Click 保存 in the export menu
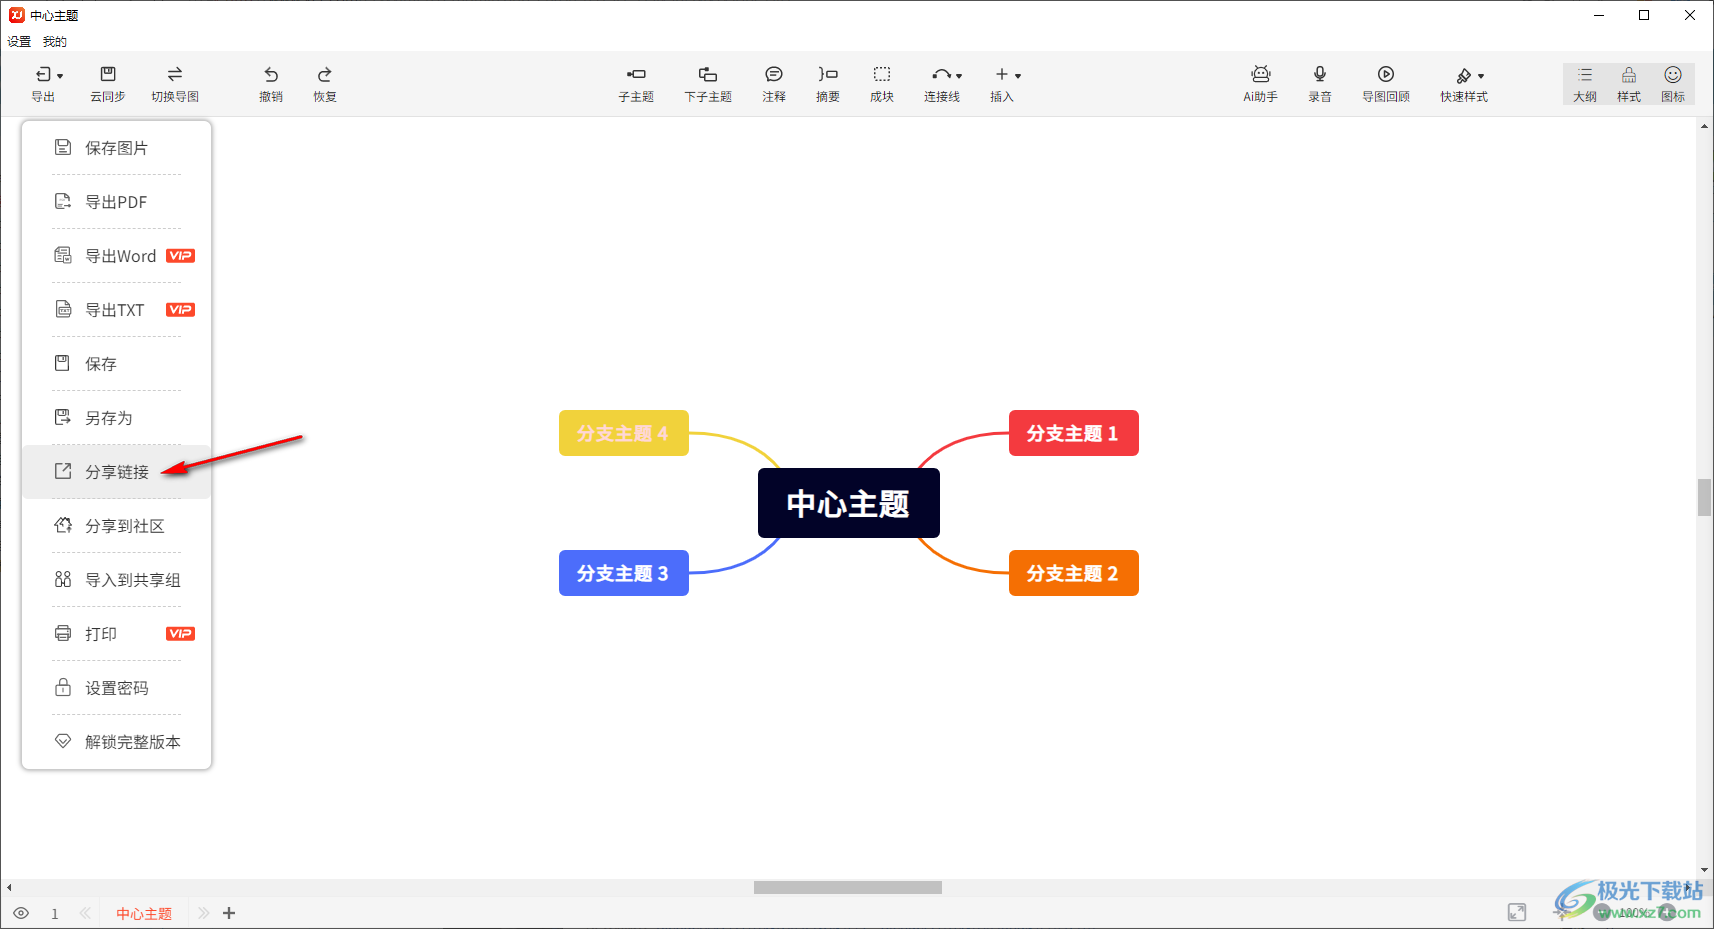 117,364
